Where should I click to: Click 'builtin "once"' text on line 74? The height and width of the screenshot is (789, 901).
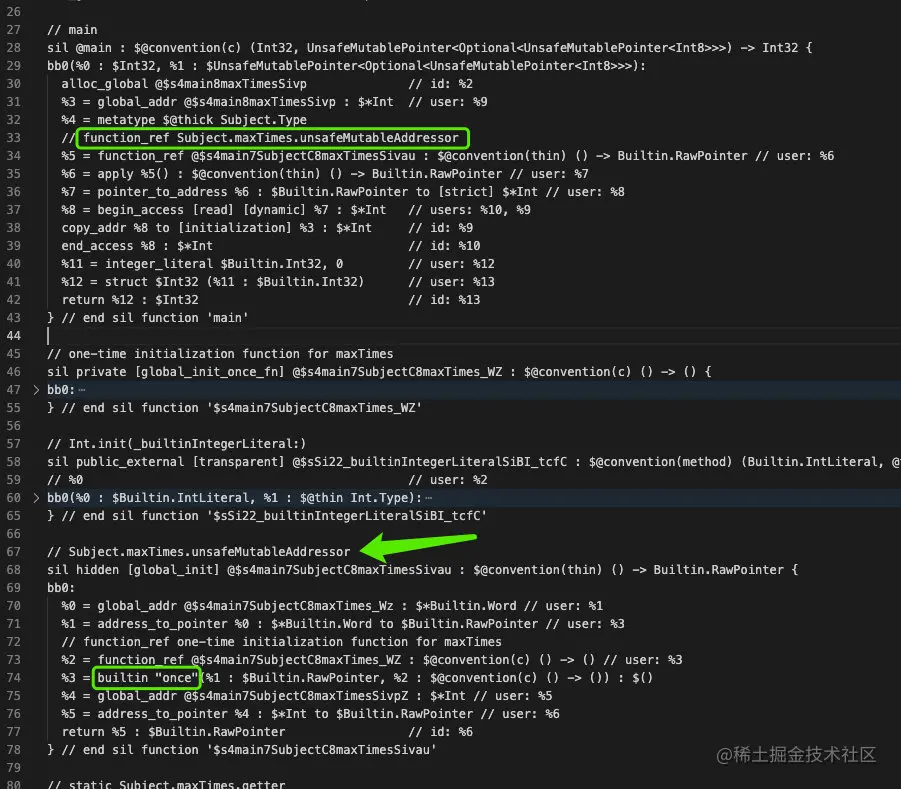tap(148, 678)
